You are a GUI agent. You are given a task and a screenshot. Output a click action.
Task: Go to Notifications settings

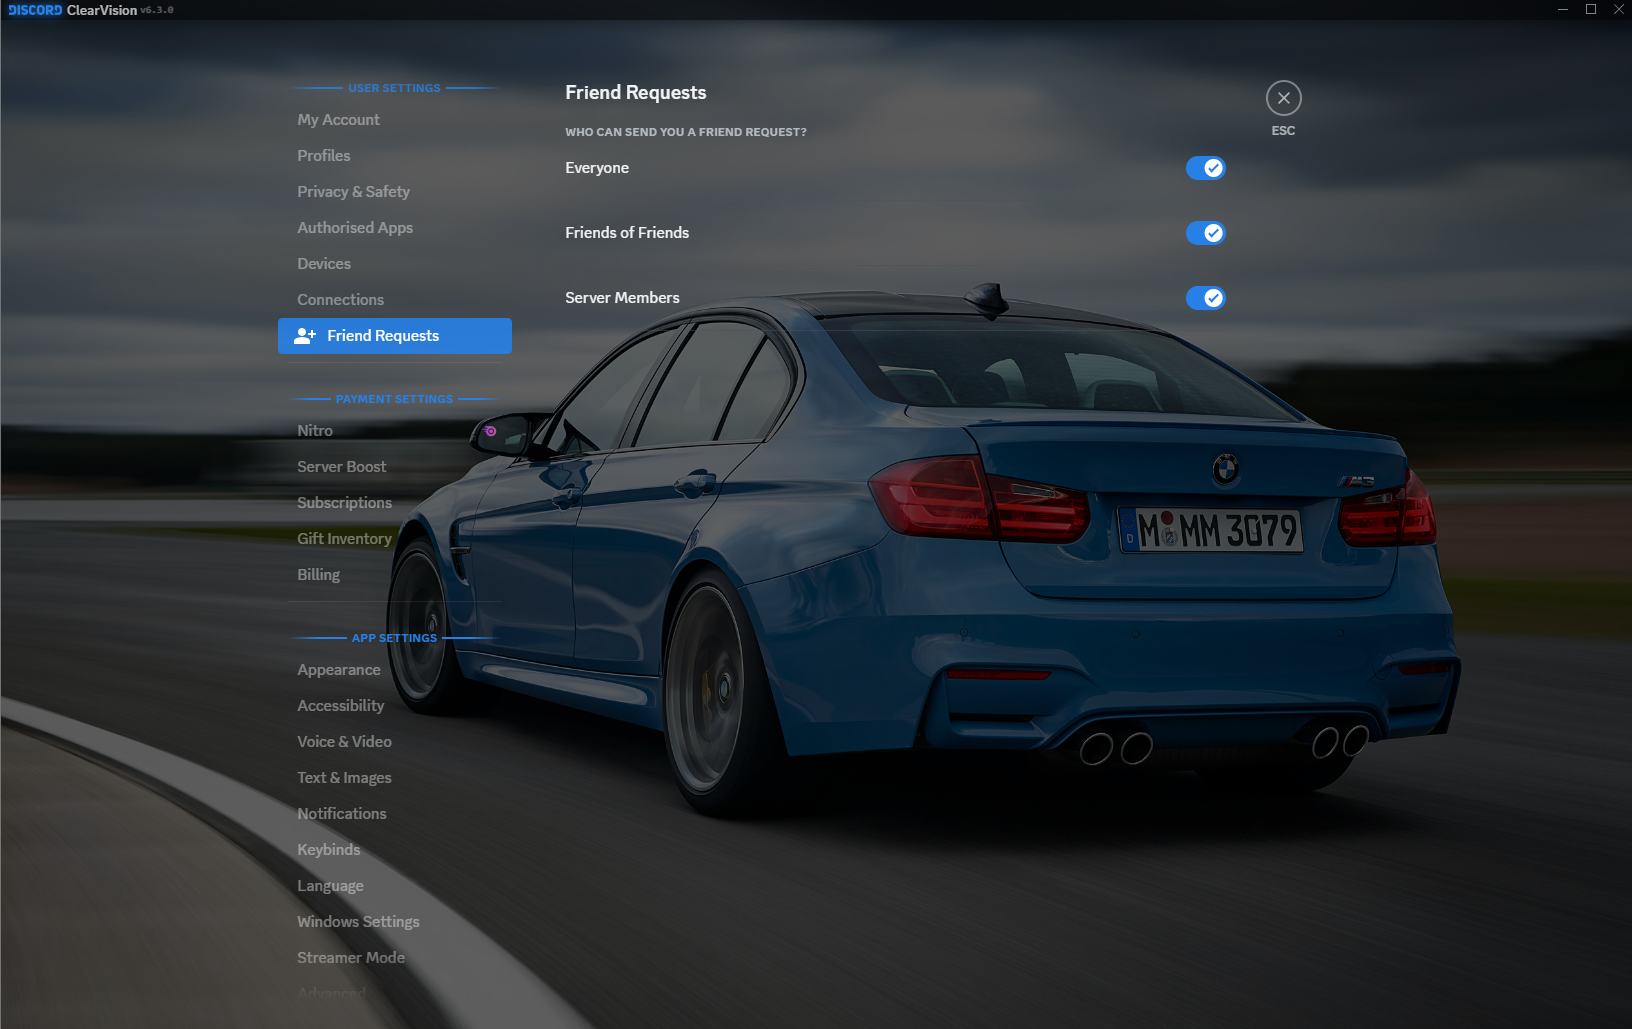click(395, 814)
